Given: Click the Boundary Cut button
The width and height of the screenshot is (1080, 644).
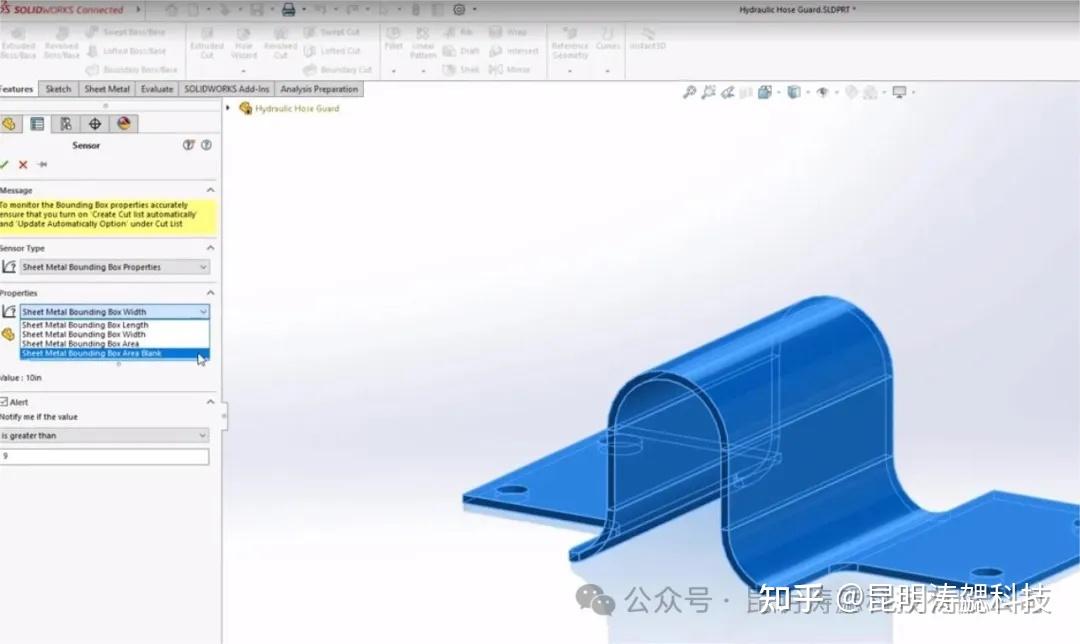Looking at the screenshot, I should [x=338, y=70].
